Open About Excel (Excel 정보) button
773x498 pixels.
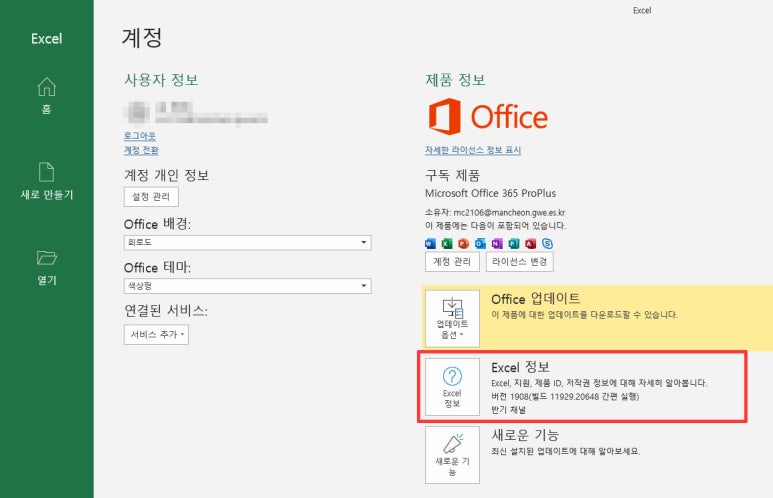tap(452, 387)
